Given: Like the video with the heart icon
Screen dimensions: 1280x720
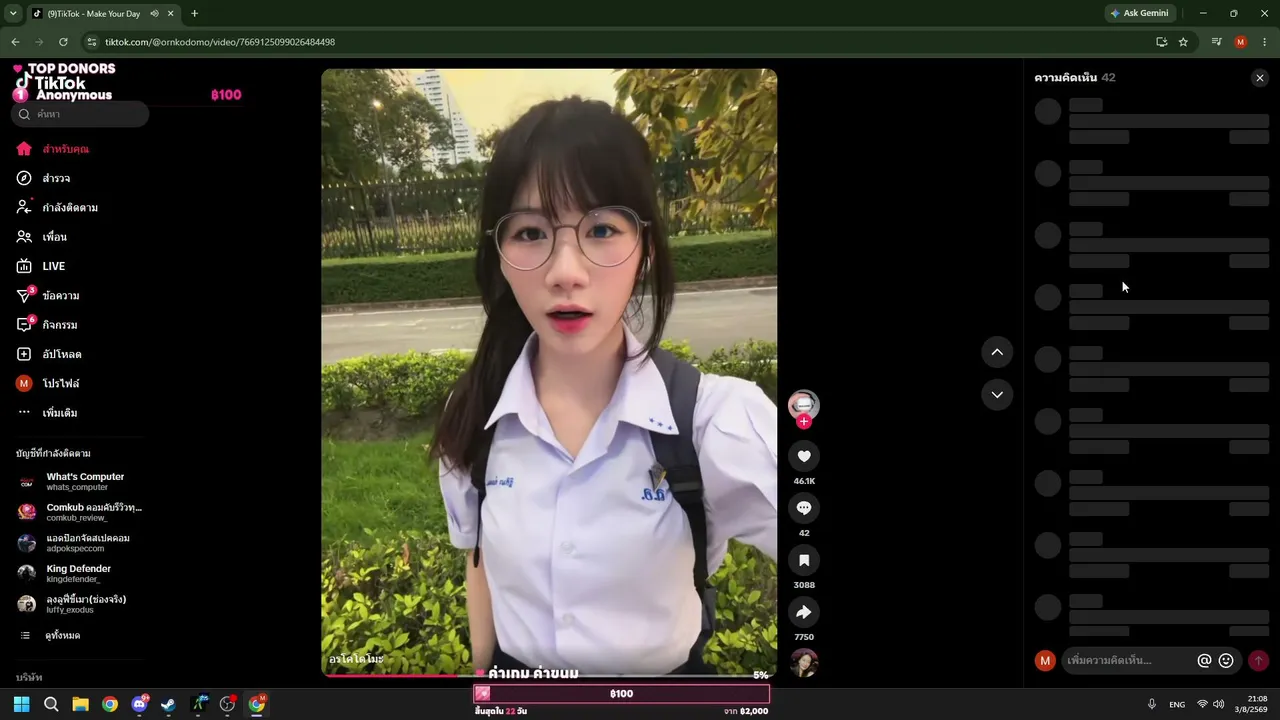Looking at the screenshot, I should pyautogui.click(x=804, y=456).
